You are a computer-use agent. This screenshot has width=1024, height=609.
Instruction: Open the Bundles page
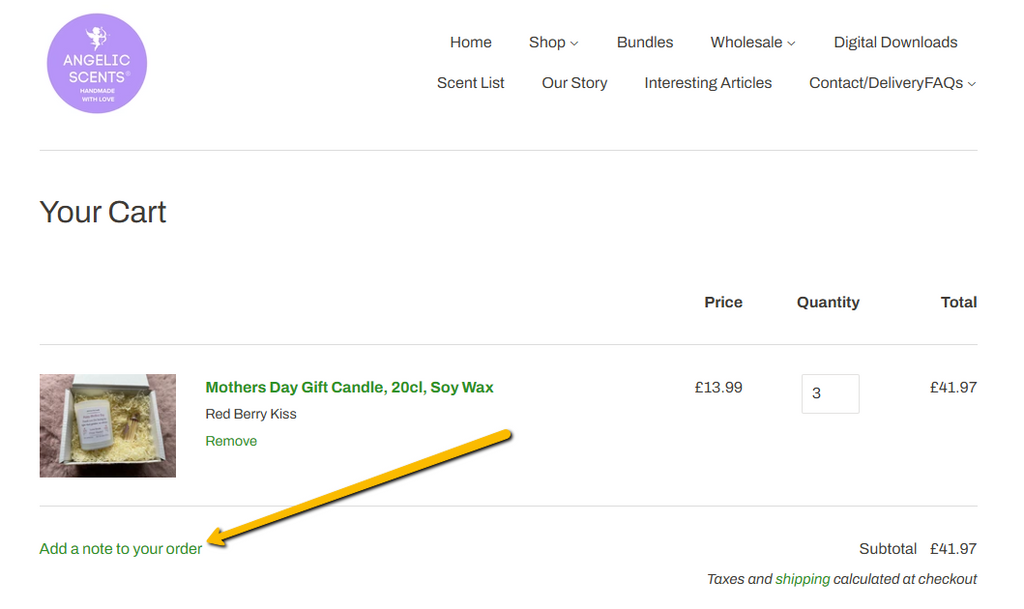645,42
